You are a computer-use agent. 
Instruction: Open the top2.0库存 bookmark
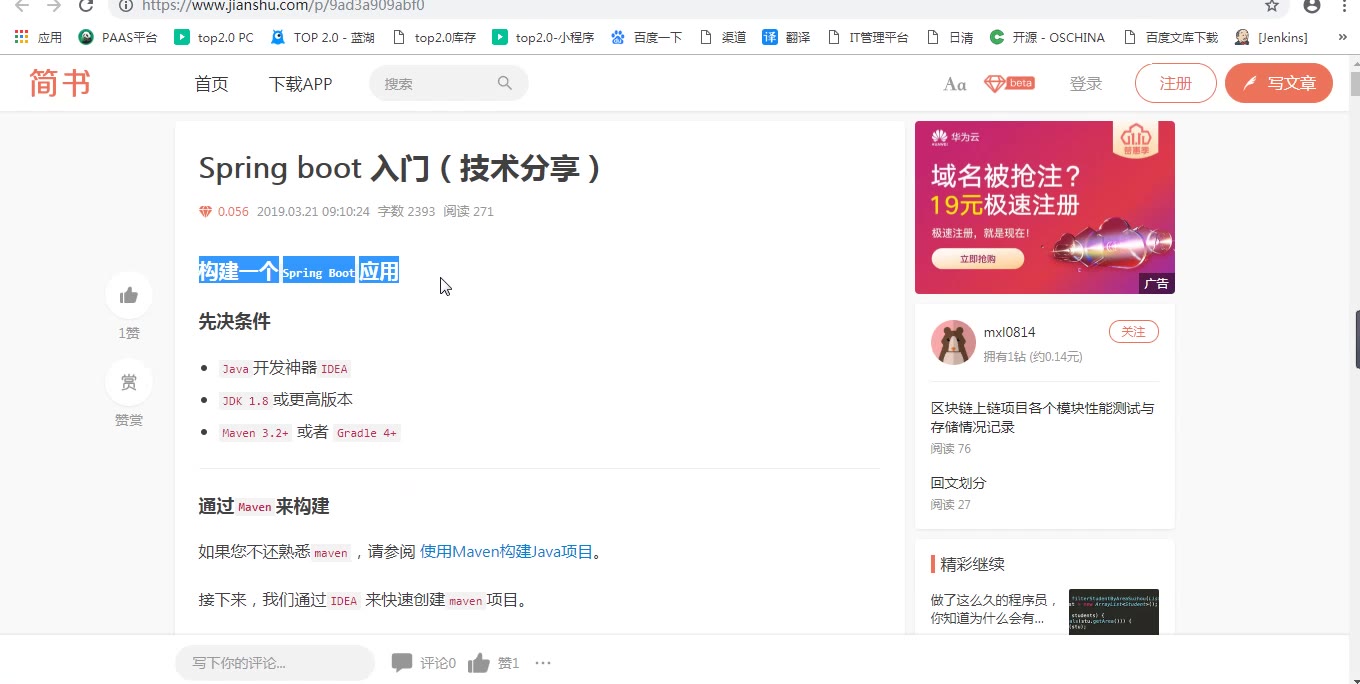tap(434, 37)
